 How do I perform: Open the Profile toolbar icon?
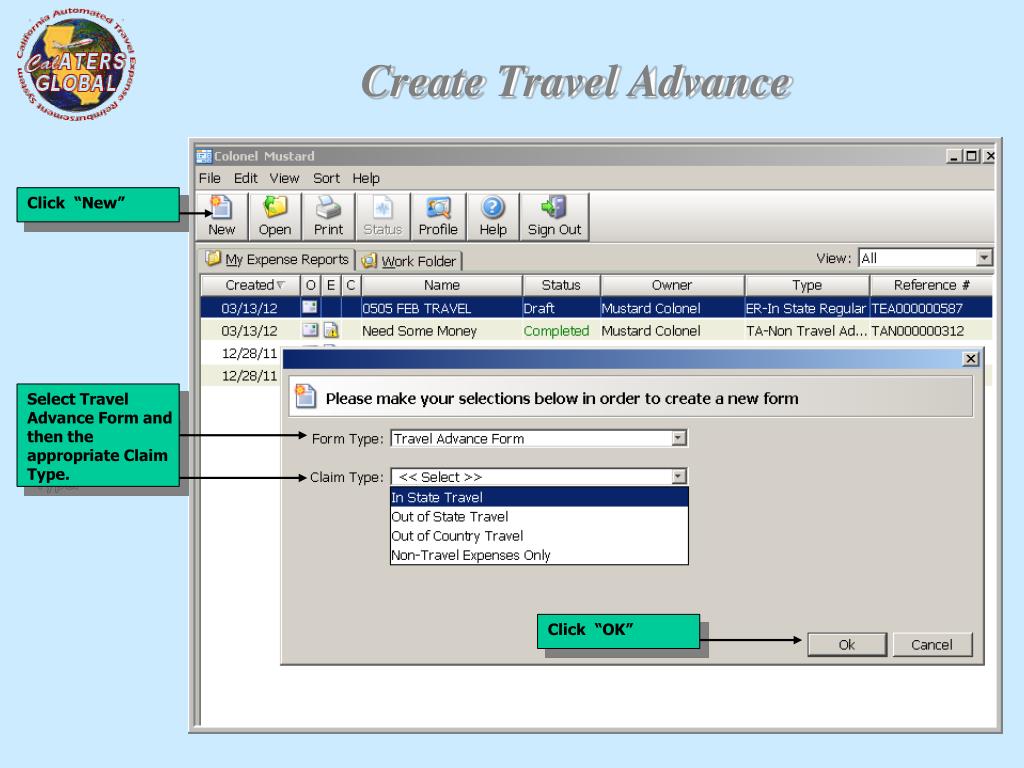pos(438,217)
